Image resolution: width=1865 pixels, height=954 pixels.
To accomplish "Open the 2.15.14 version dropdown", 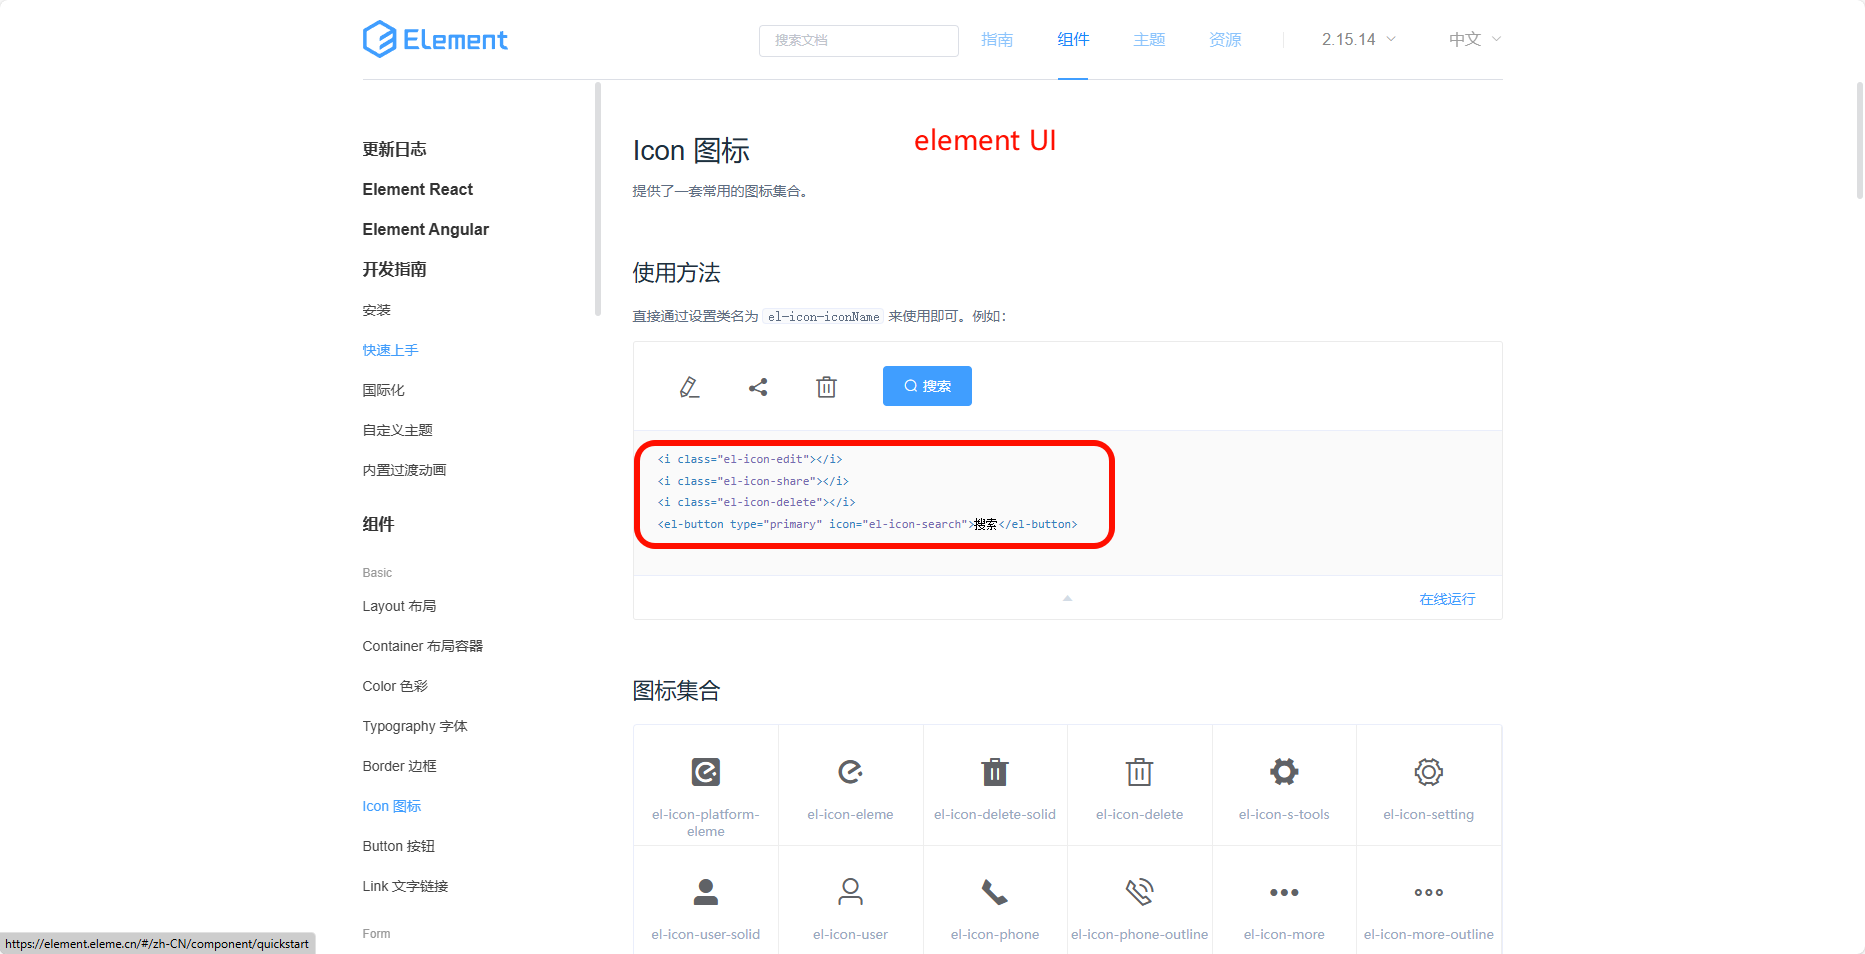I will point(1358,39).
